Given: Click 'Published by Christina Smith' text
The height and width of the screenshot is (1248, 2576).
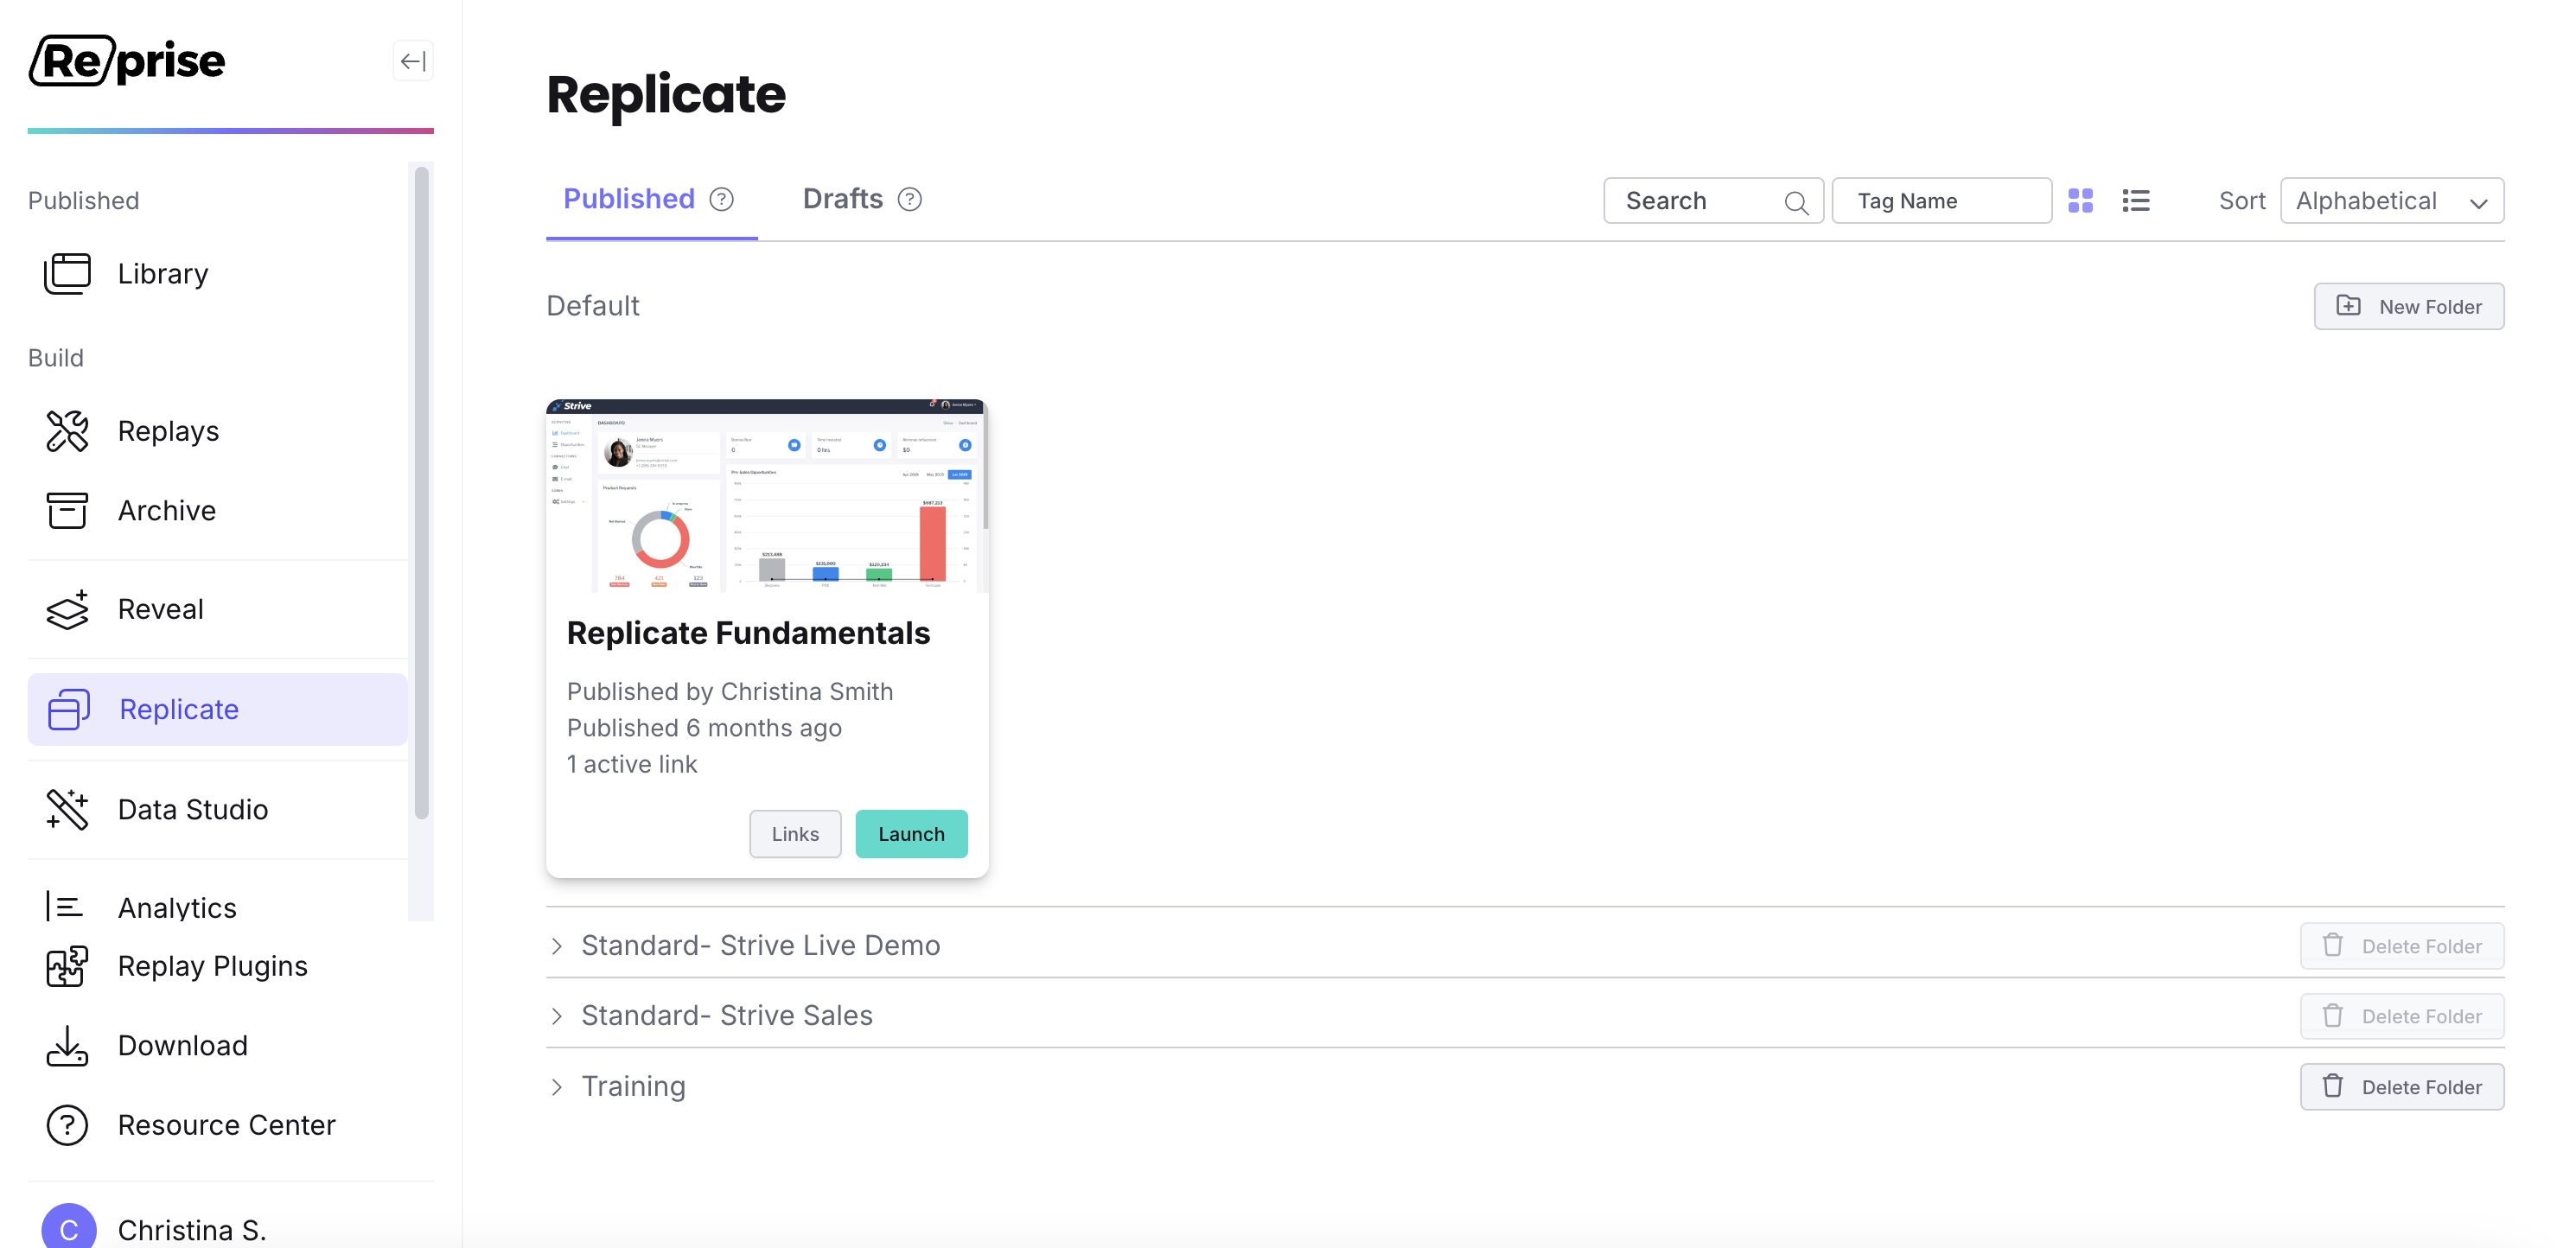Looking at the screenshot, I should click(730, 692).
